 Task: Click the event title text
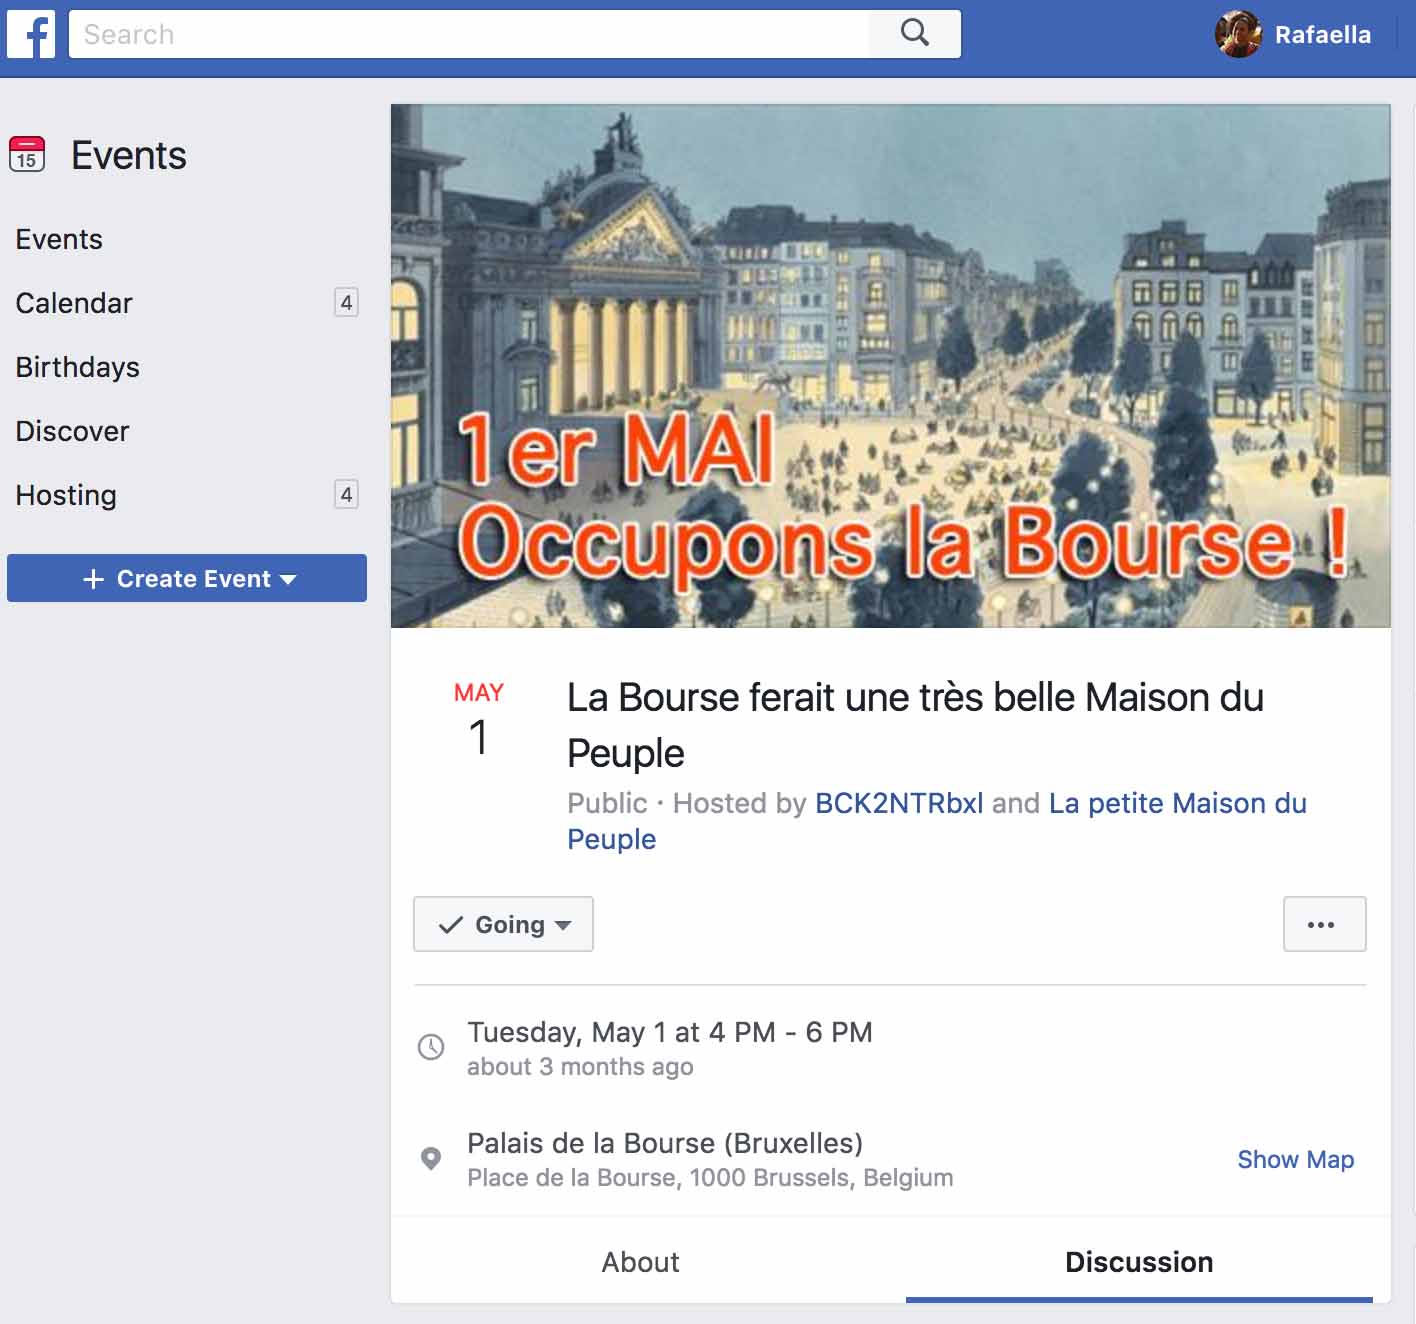(915, 725)
